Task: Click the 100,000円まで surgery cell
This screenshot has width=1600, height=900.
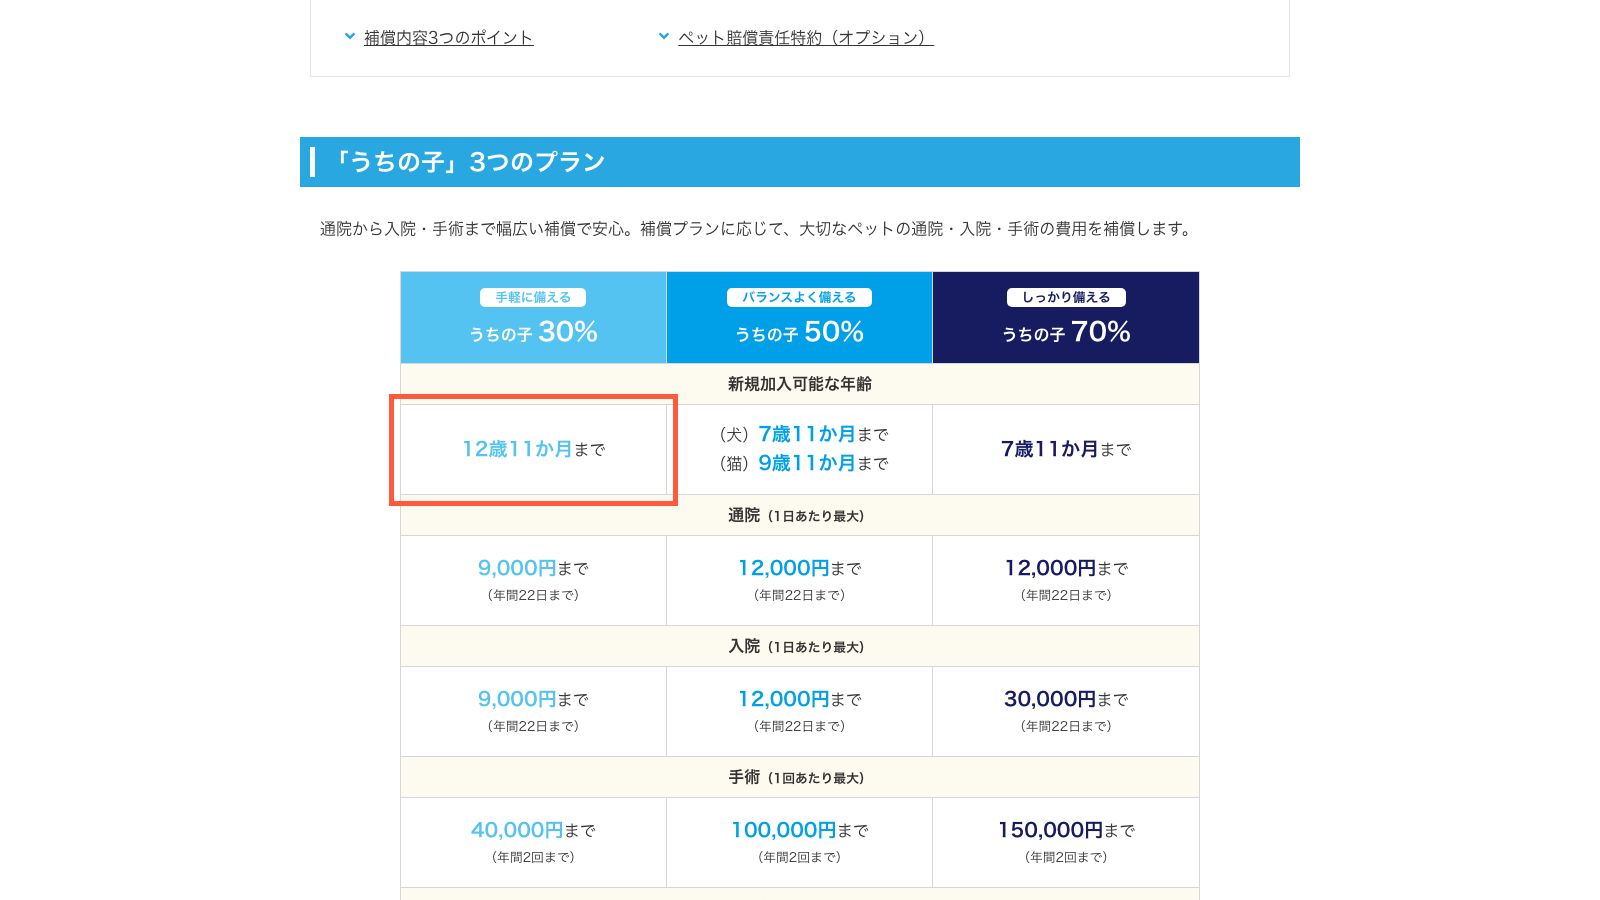Action: (x=799, y=842)
